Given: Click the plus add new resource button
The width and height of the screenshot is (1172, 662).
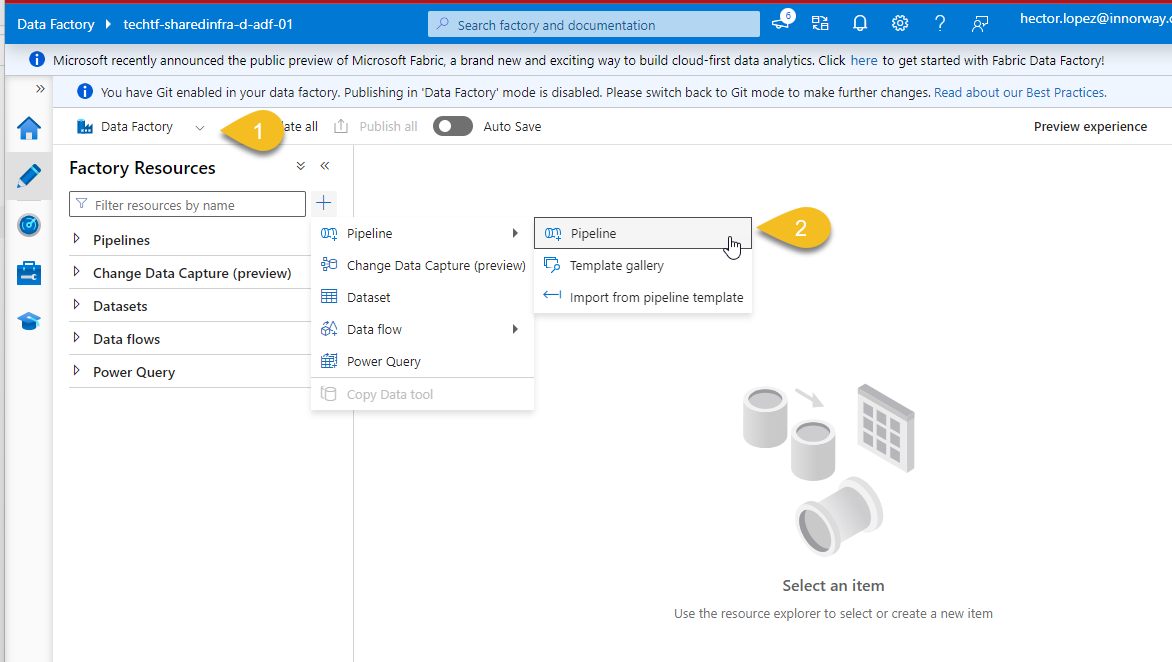Looking at the screenshot, I should (x=324, y=203).
